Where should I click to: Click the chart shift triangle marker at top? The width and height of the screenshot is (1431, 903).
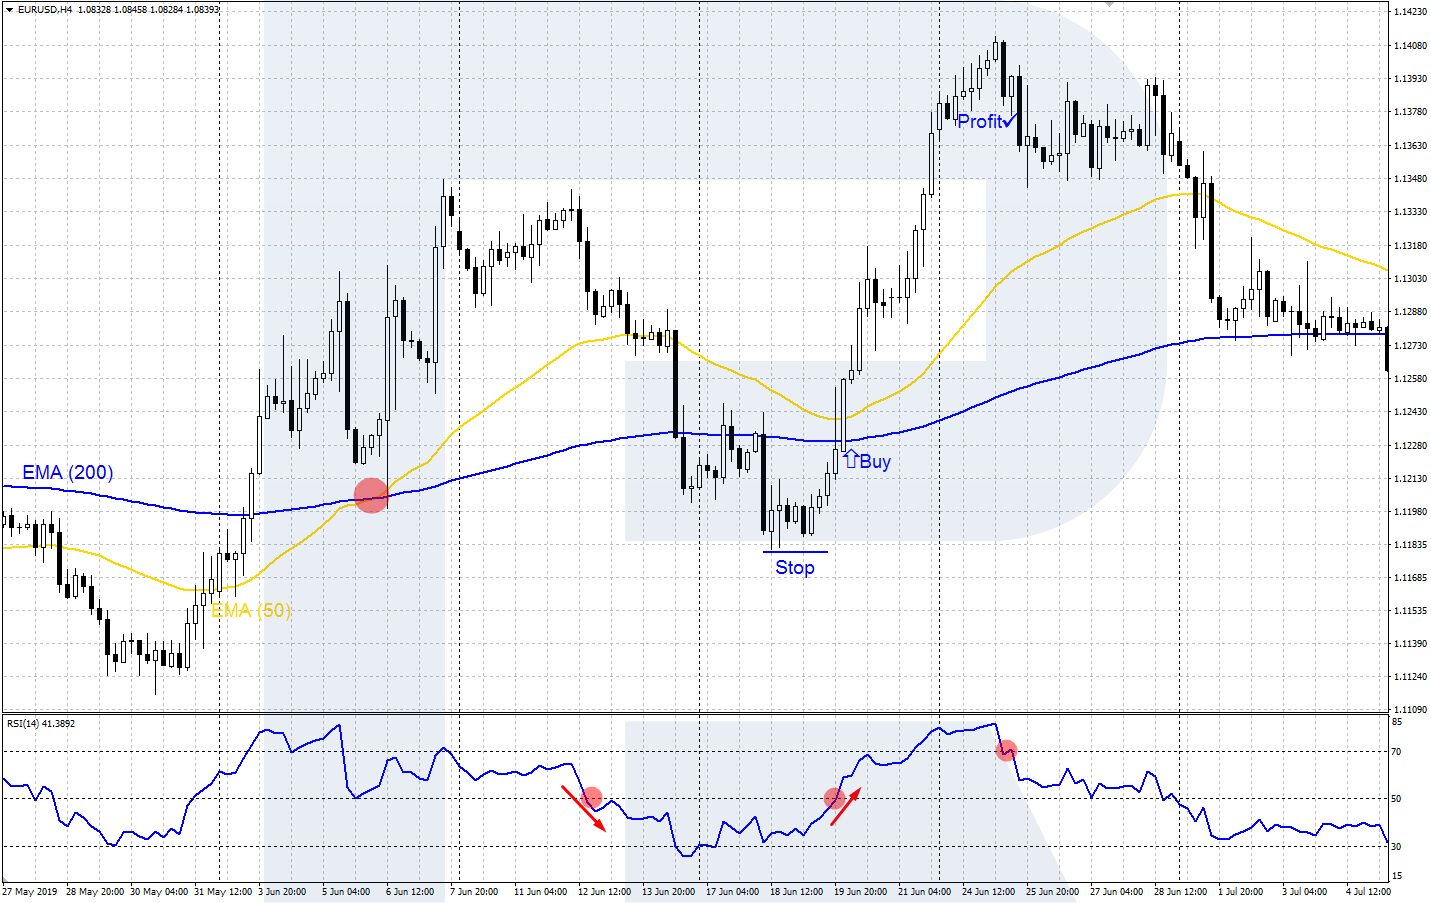point(1109,4)
